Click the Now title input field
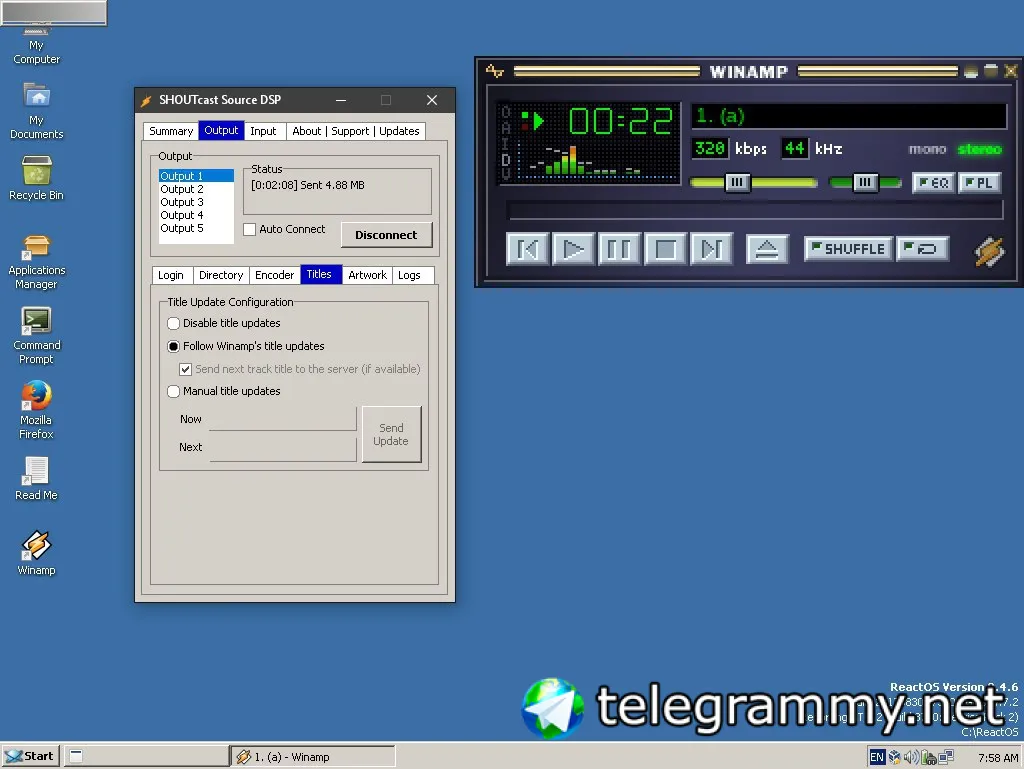 [283, 419]
